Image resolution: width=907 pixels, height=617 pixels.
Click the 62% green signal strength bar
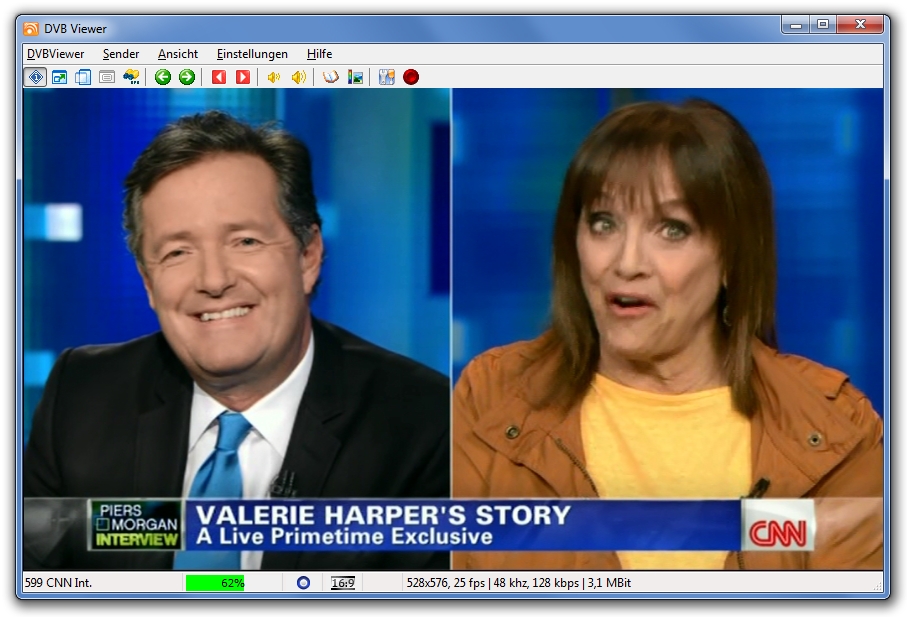pyautogui.click(x=215, y=583)
